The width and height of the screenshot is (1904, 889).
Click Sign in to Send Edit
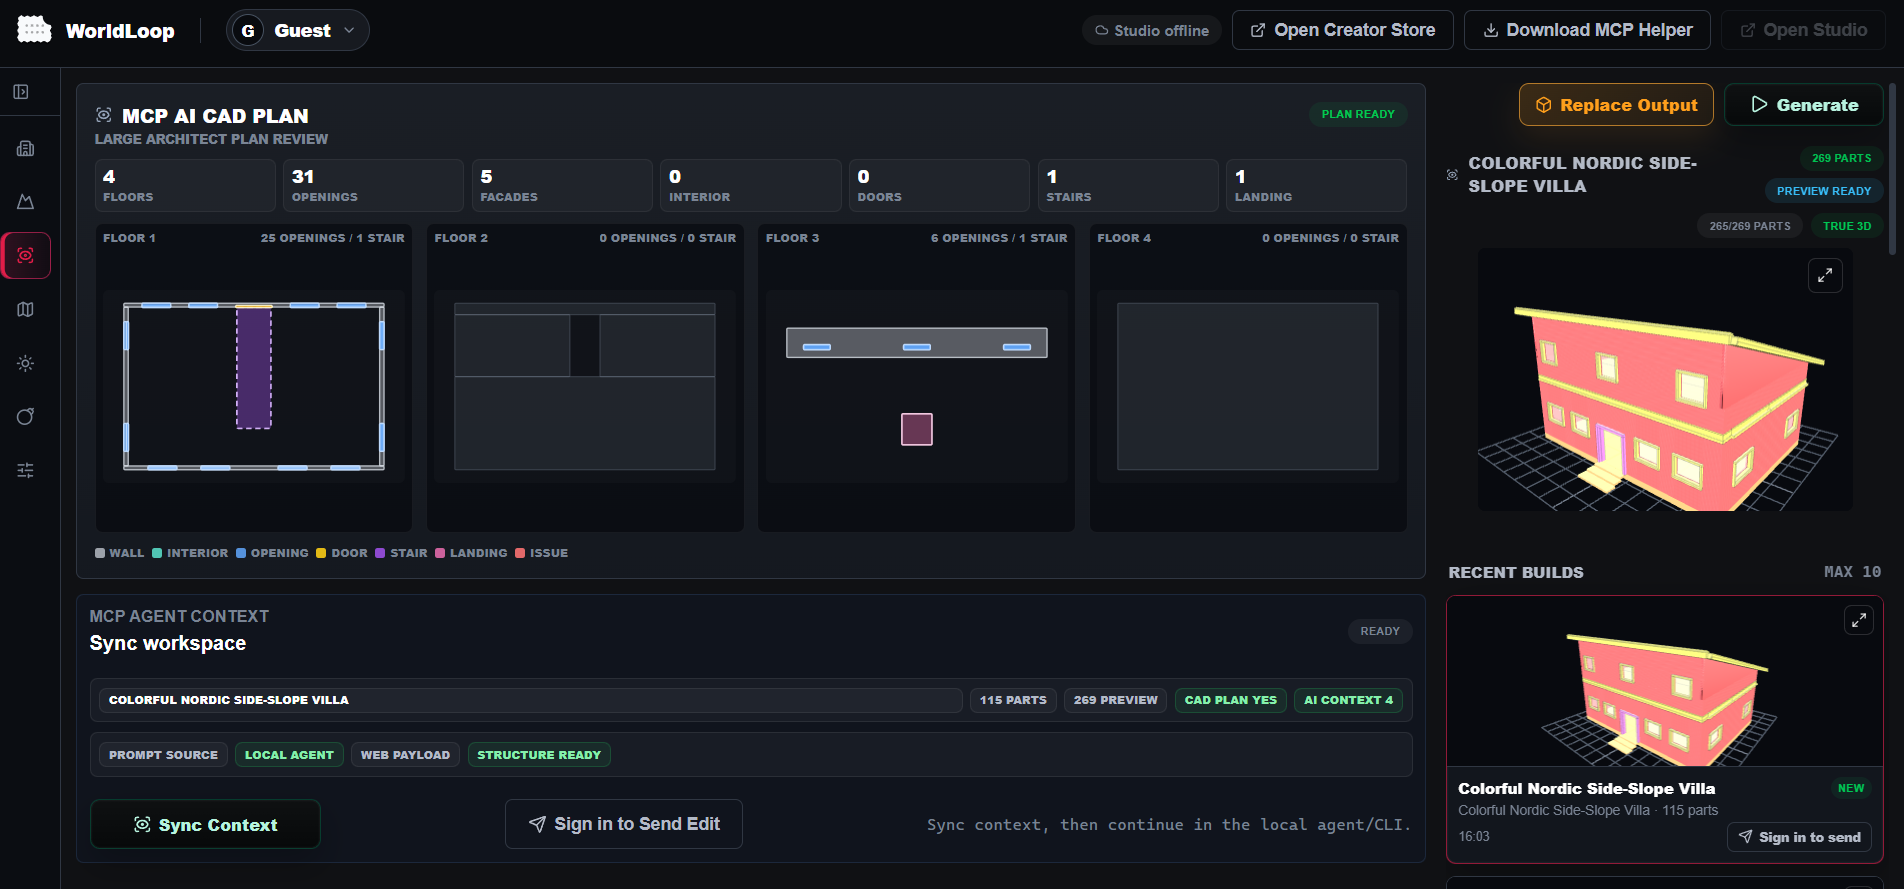[x=624, y=824]
